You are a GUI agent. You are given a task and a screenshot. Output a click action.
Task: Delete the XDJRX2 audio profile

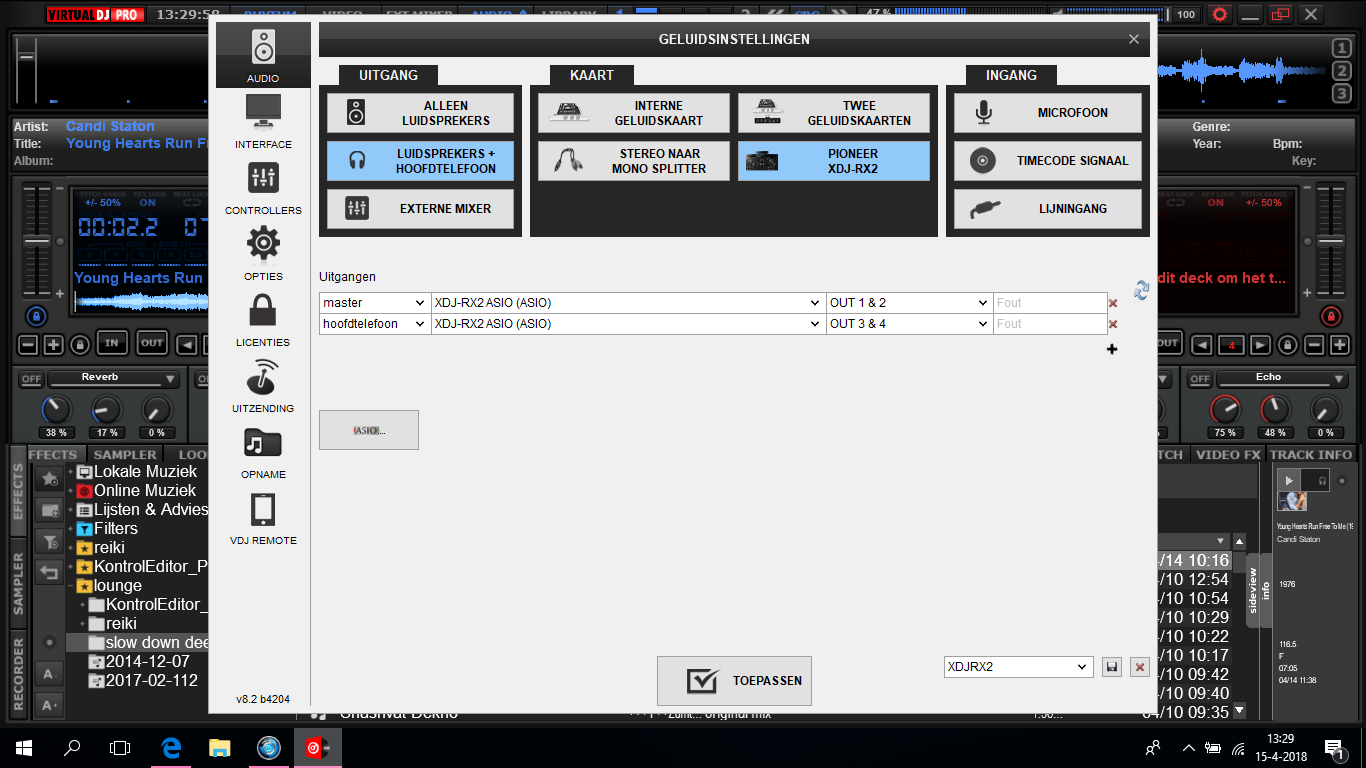1139,667
